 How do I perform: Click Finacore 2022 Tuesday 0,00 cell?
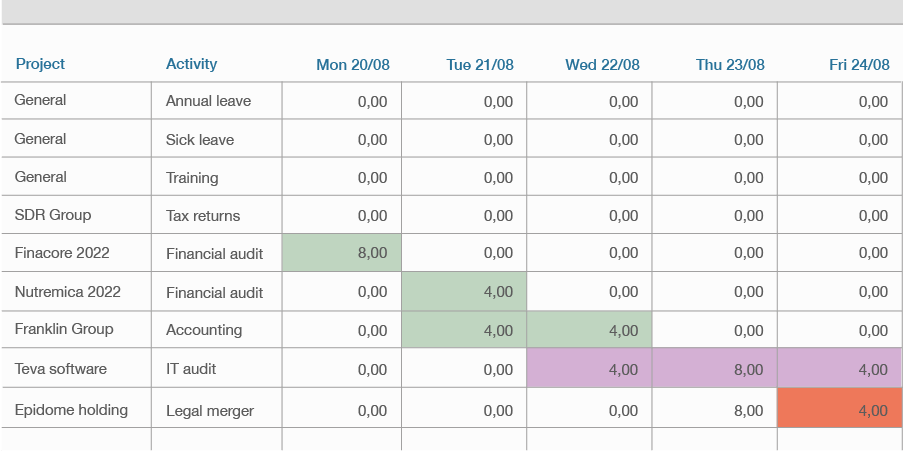pos(464,253)
